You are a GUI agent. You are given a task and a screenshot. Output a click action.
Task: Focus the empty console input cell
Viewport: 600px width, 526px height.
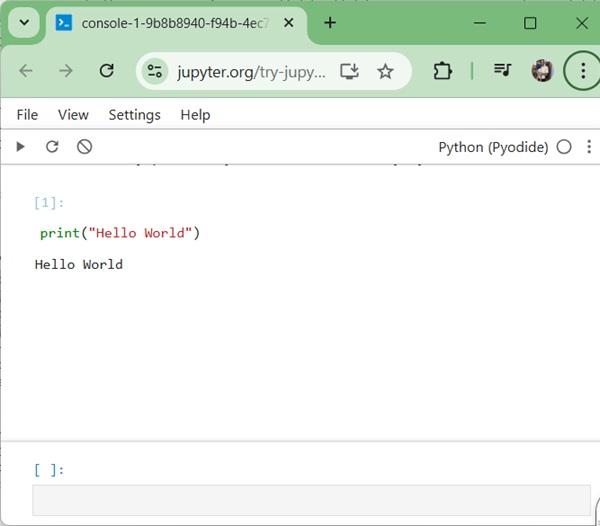click(x=311, y=500)
